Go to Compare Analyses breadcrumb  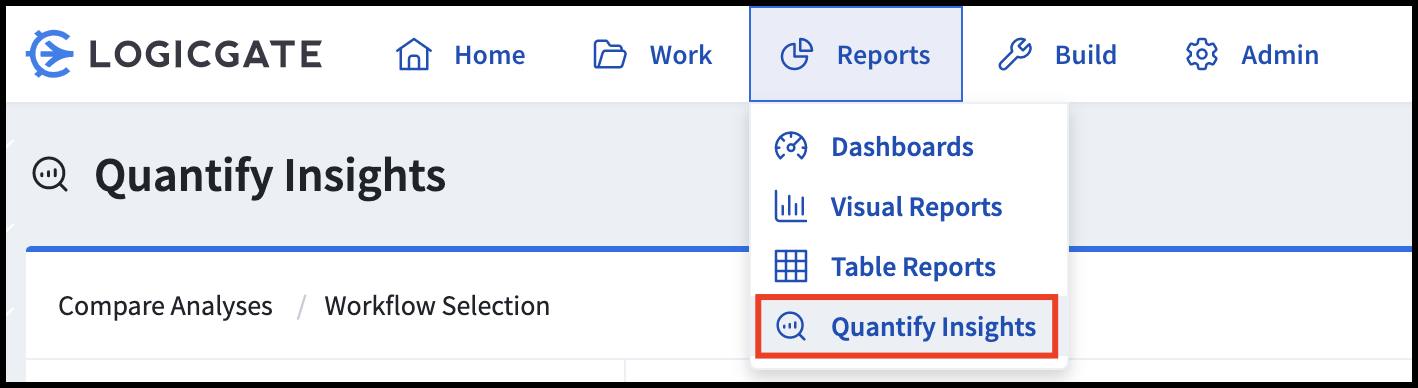pyautogui.click(x=165, y=305)
